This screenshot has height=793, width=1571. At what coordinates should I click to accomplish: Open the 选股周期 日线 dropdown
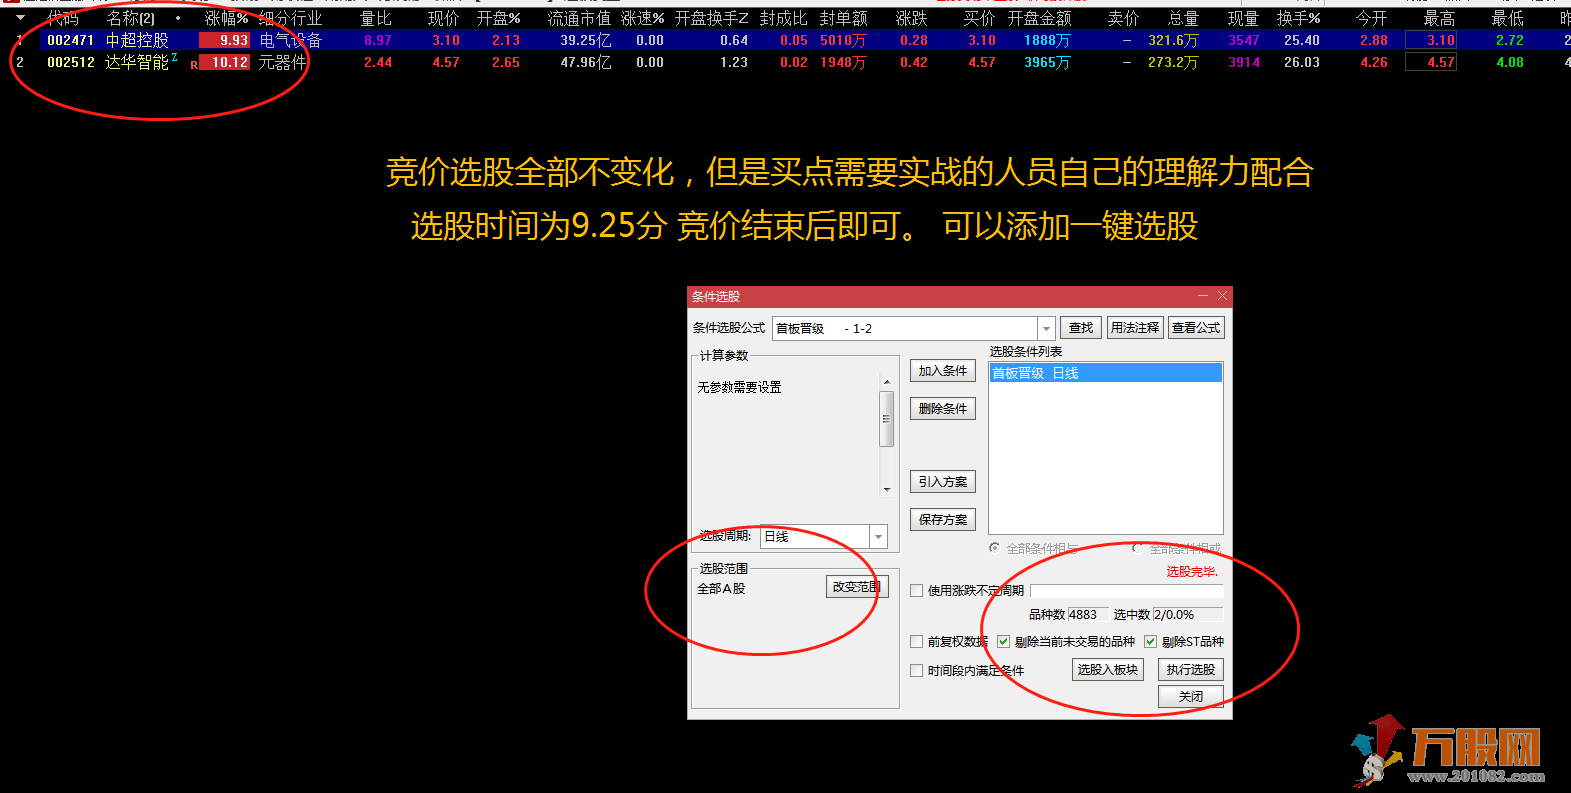coord(878,537)
